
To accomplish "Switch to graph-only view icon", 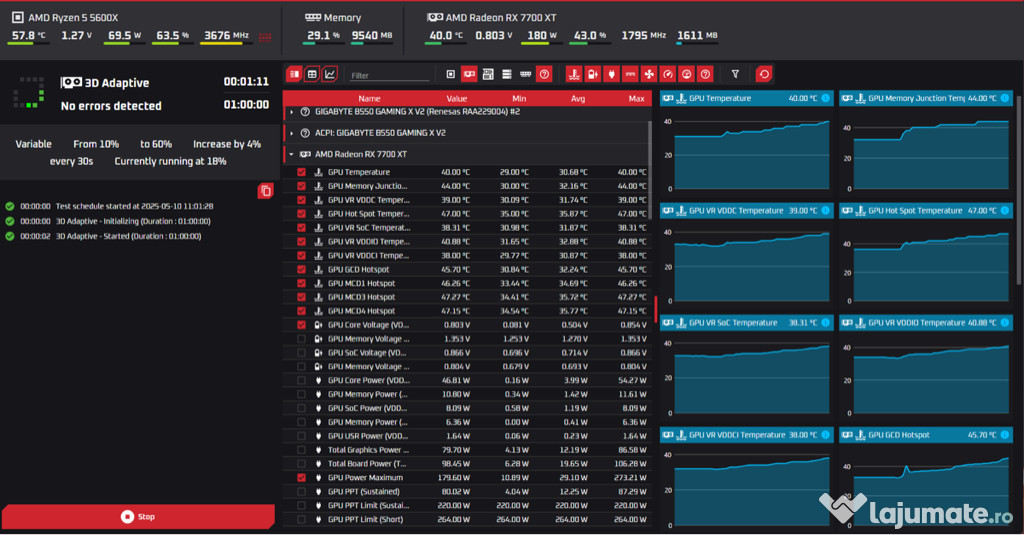I will (330, 74).
